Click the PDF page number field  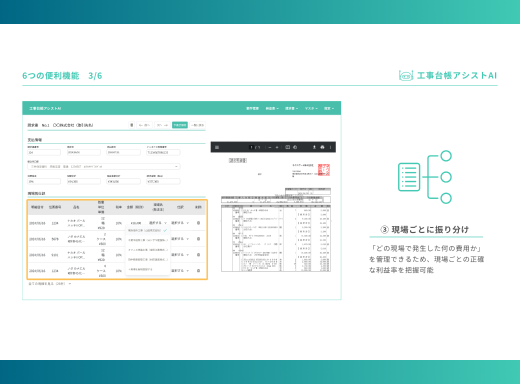[x=251, y=147]
